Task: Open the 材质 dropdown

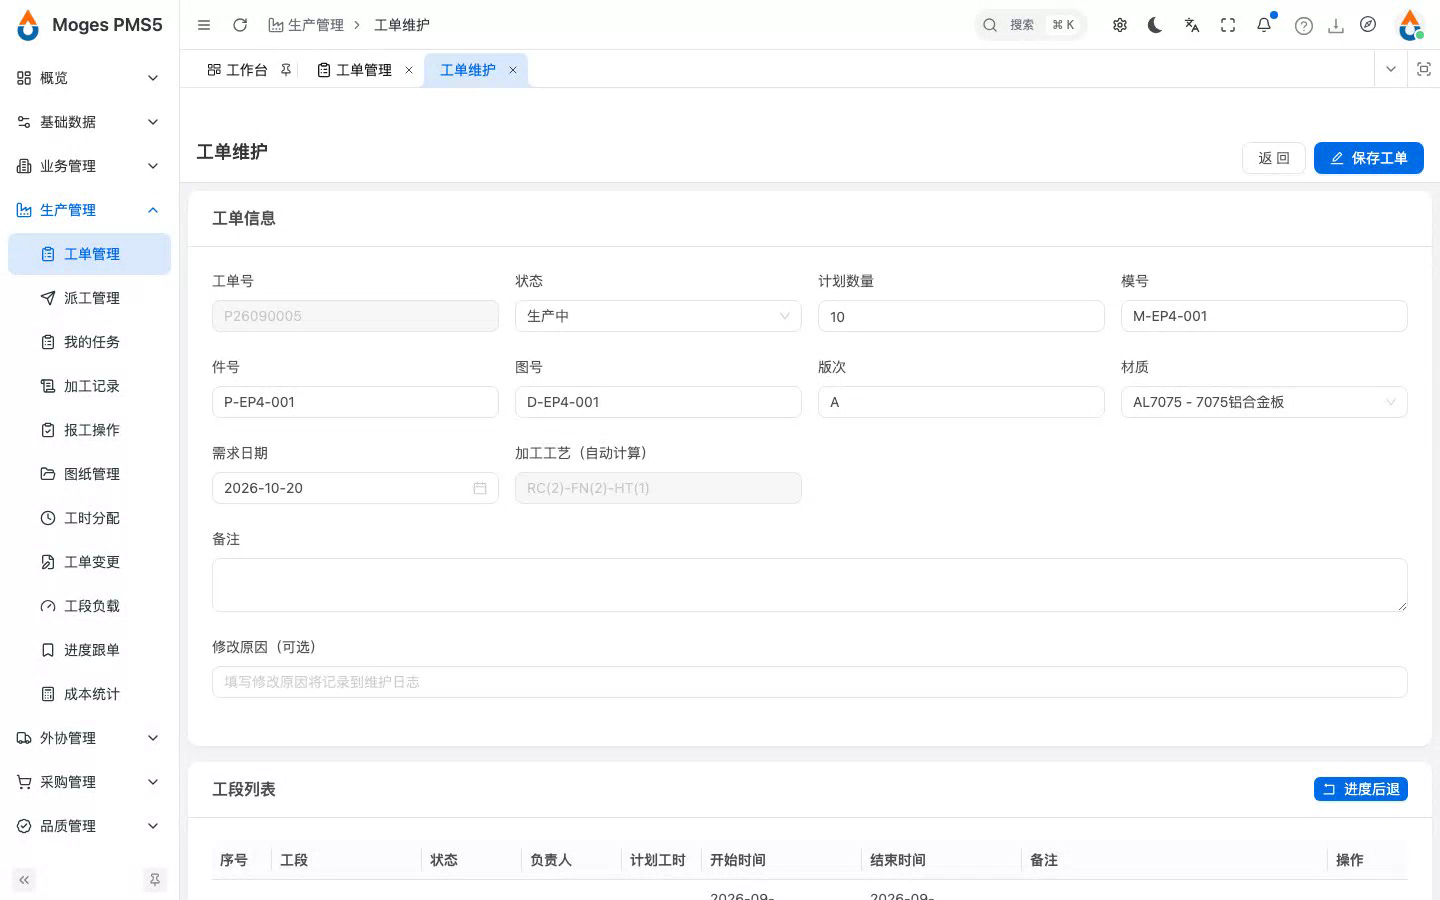Action: click(1264, 402)
